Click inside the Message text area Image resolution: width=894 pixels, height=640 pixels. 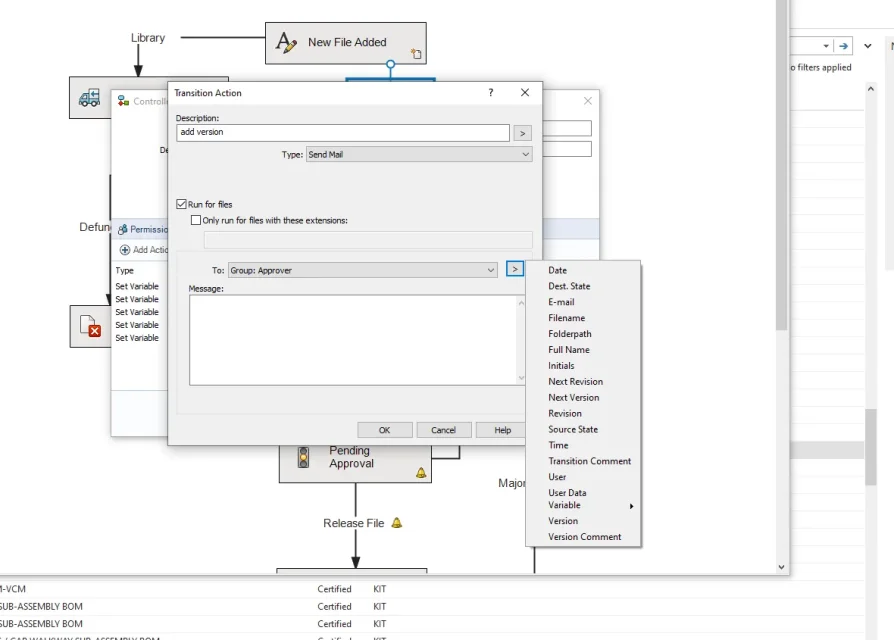[352, 340]
